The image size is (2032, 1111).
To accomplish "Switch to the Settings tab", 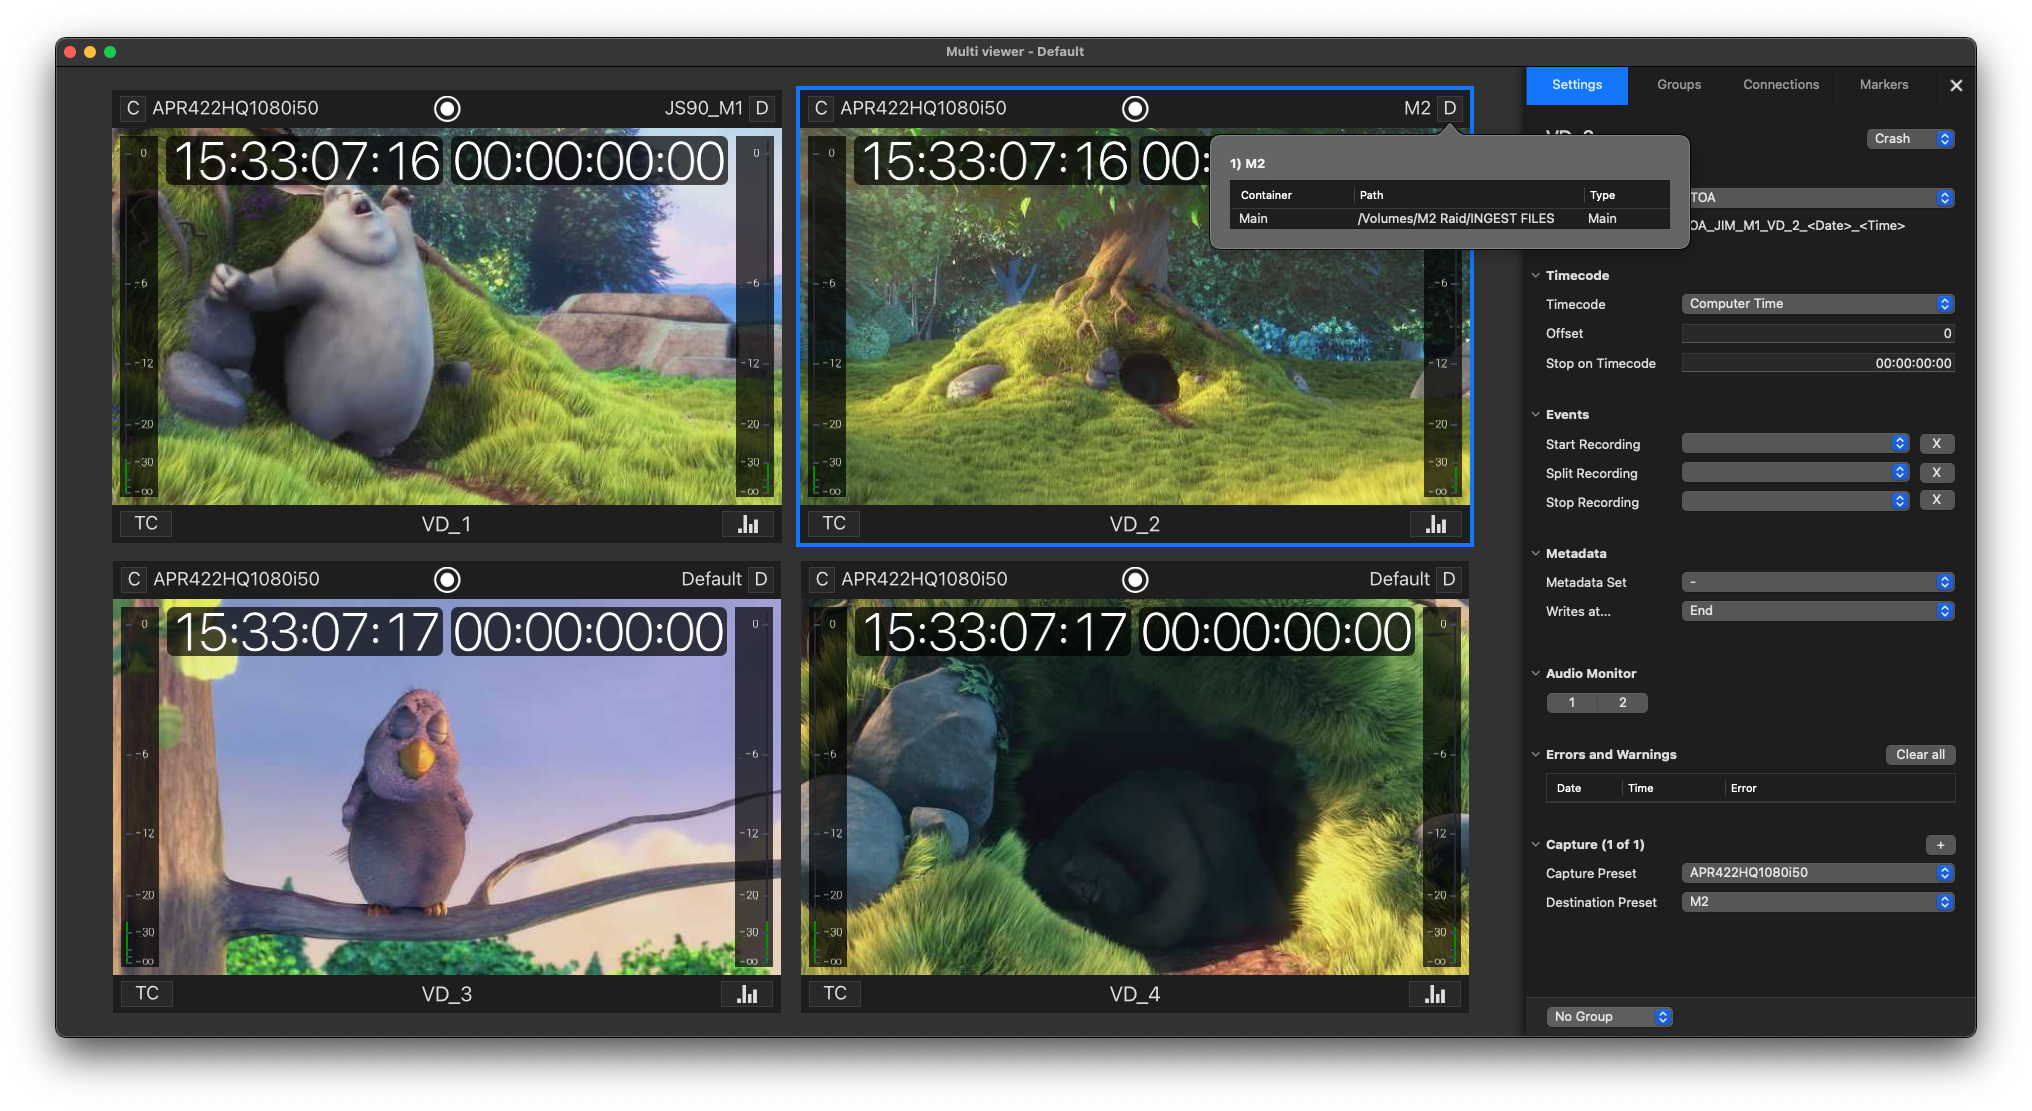I will [x=1577, y=85].
